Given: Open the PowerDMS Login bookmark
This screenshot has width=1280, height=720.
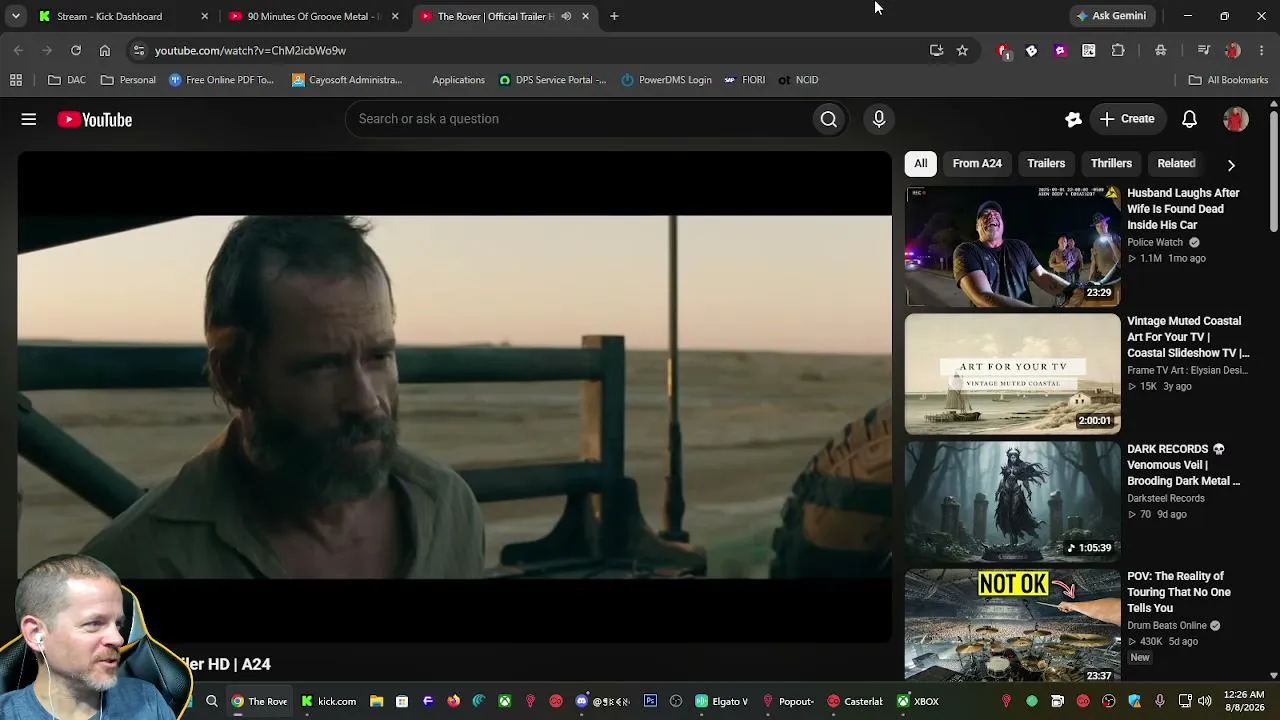Looking at the screenshot, I should pyautogui.click(x=666, y=80).
